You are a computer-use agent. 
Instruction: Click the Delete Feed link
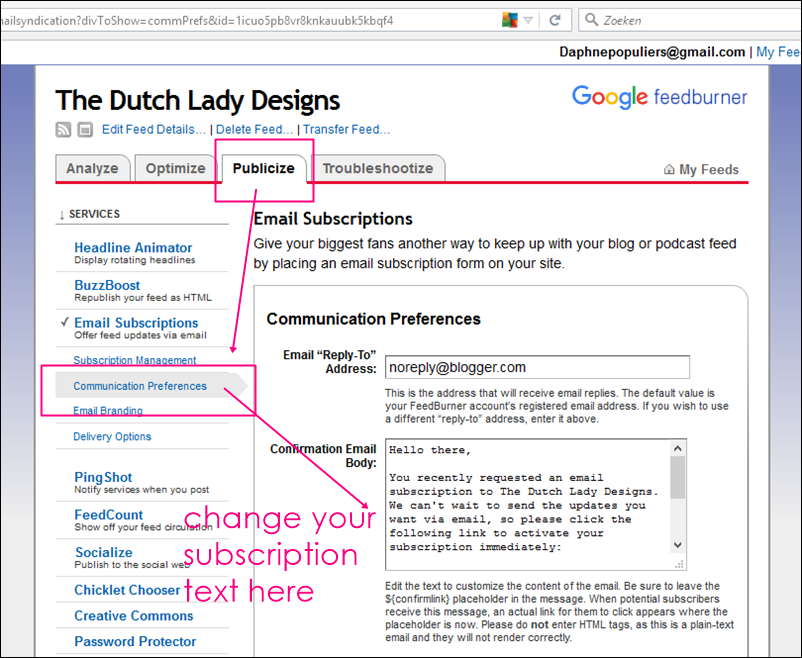pyautogui.click(x=254, y=129)
